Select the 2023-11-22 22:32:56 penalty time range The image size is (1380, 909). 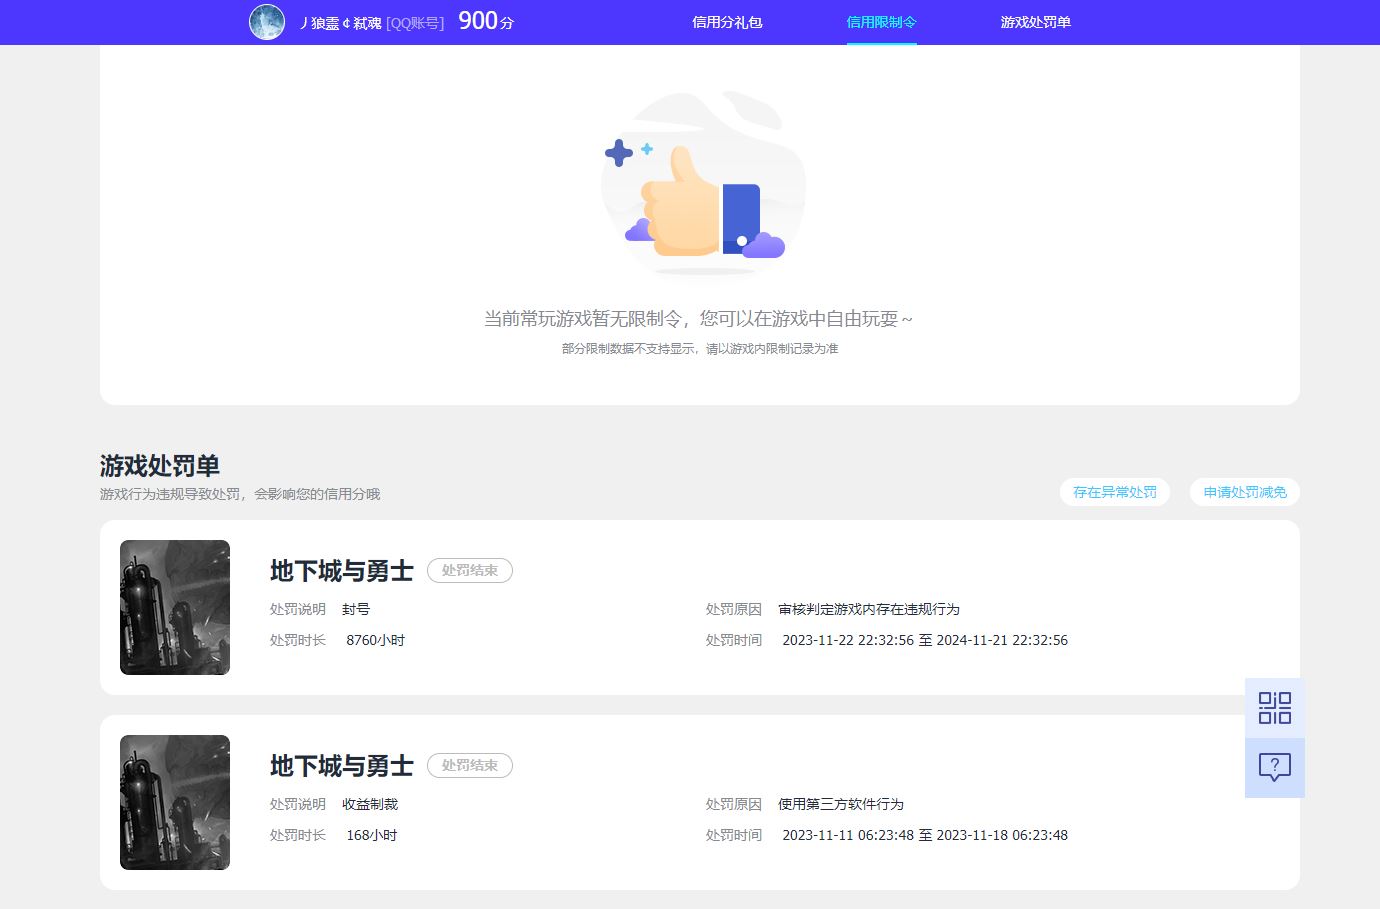925,640
